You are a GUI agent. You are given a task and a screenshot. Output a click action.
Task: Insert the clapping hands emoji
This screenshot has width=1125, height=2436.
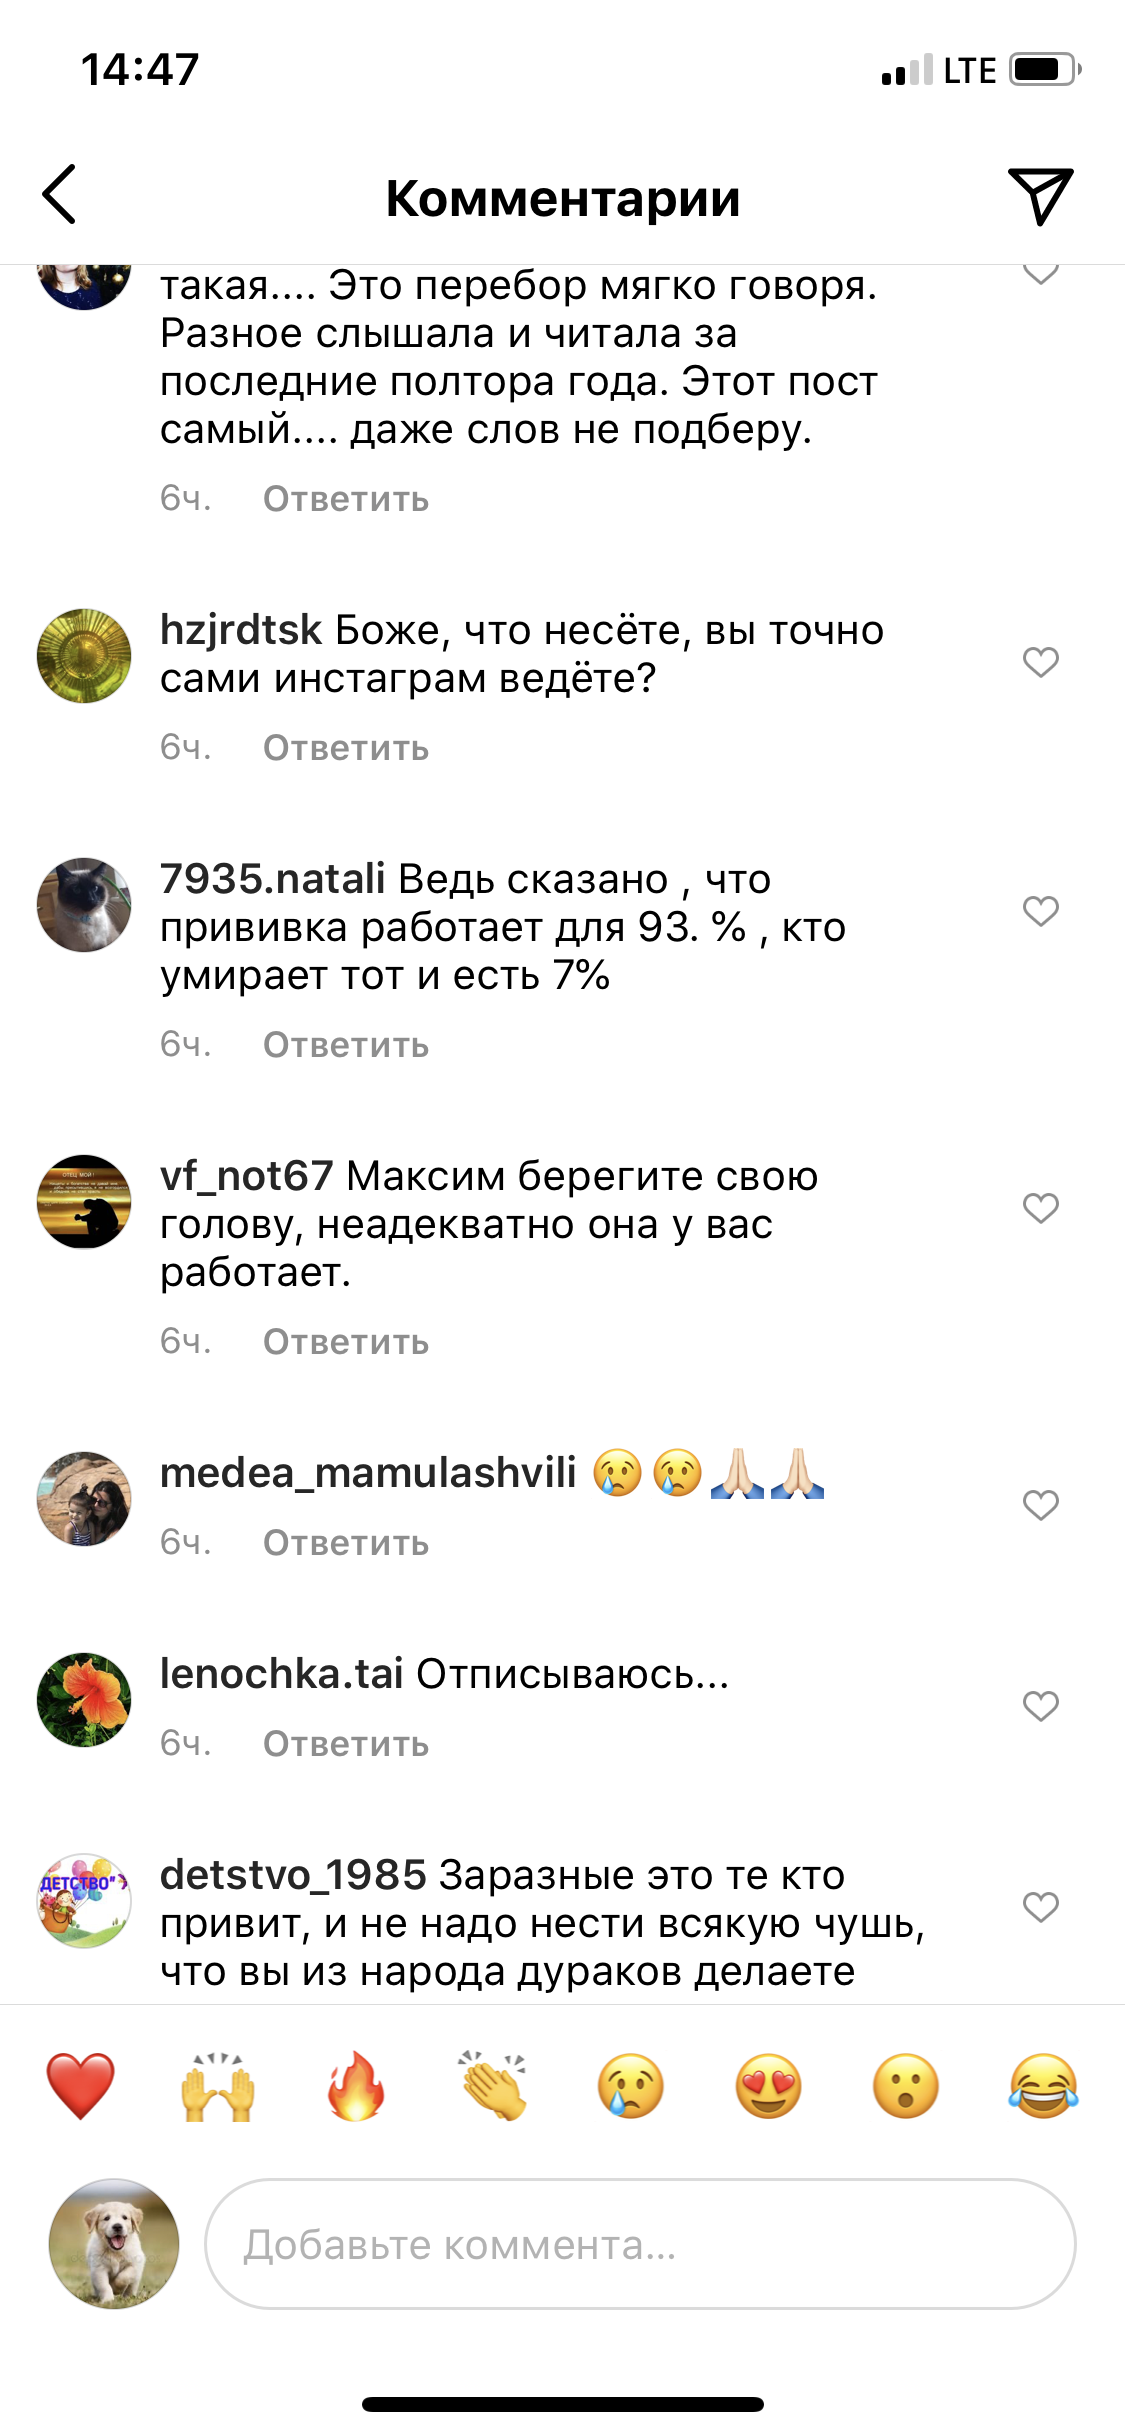pos(493,2086)
